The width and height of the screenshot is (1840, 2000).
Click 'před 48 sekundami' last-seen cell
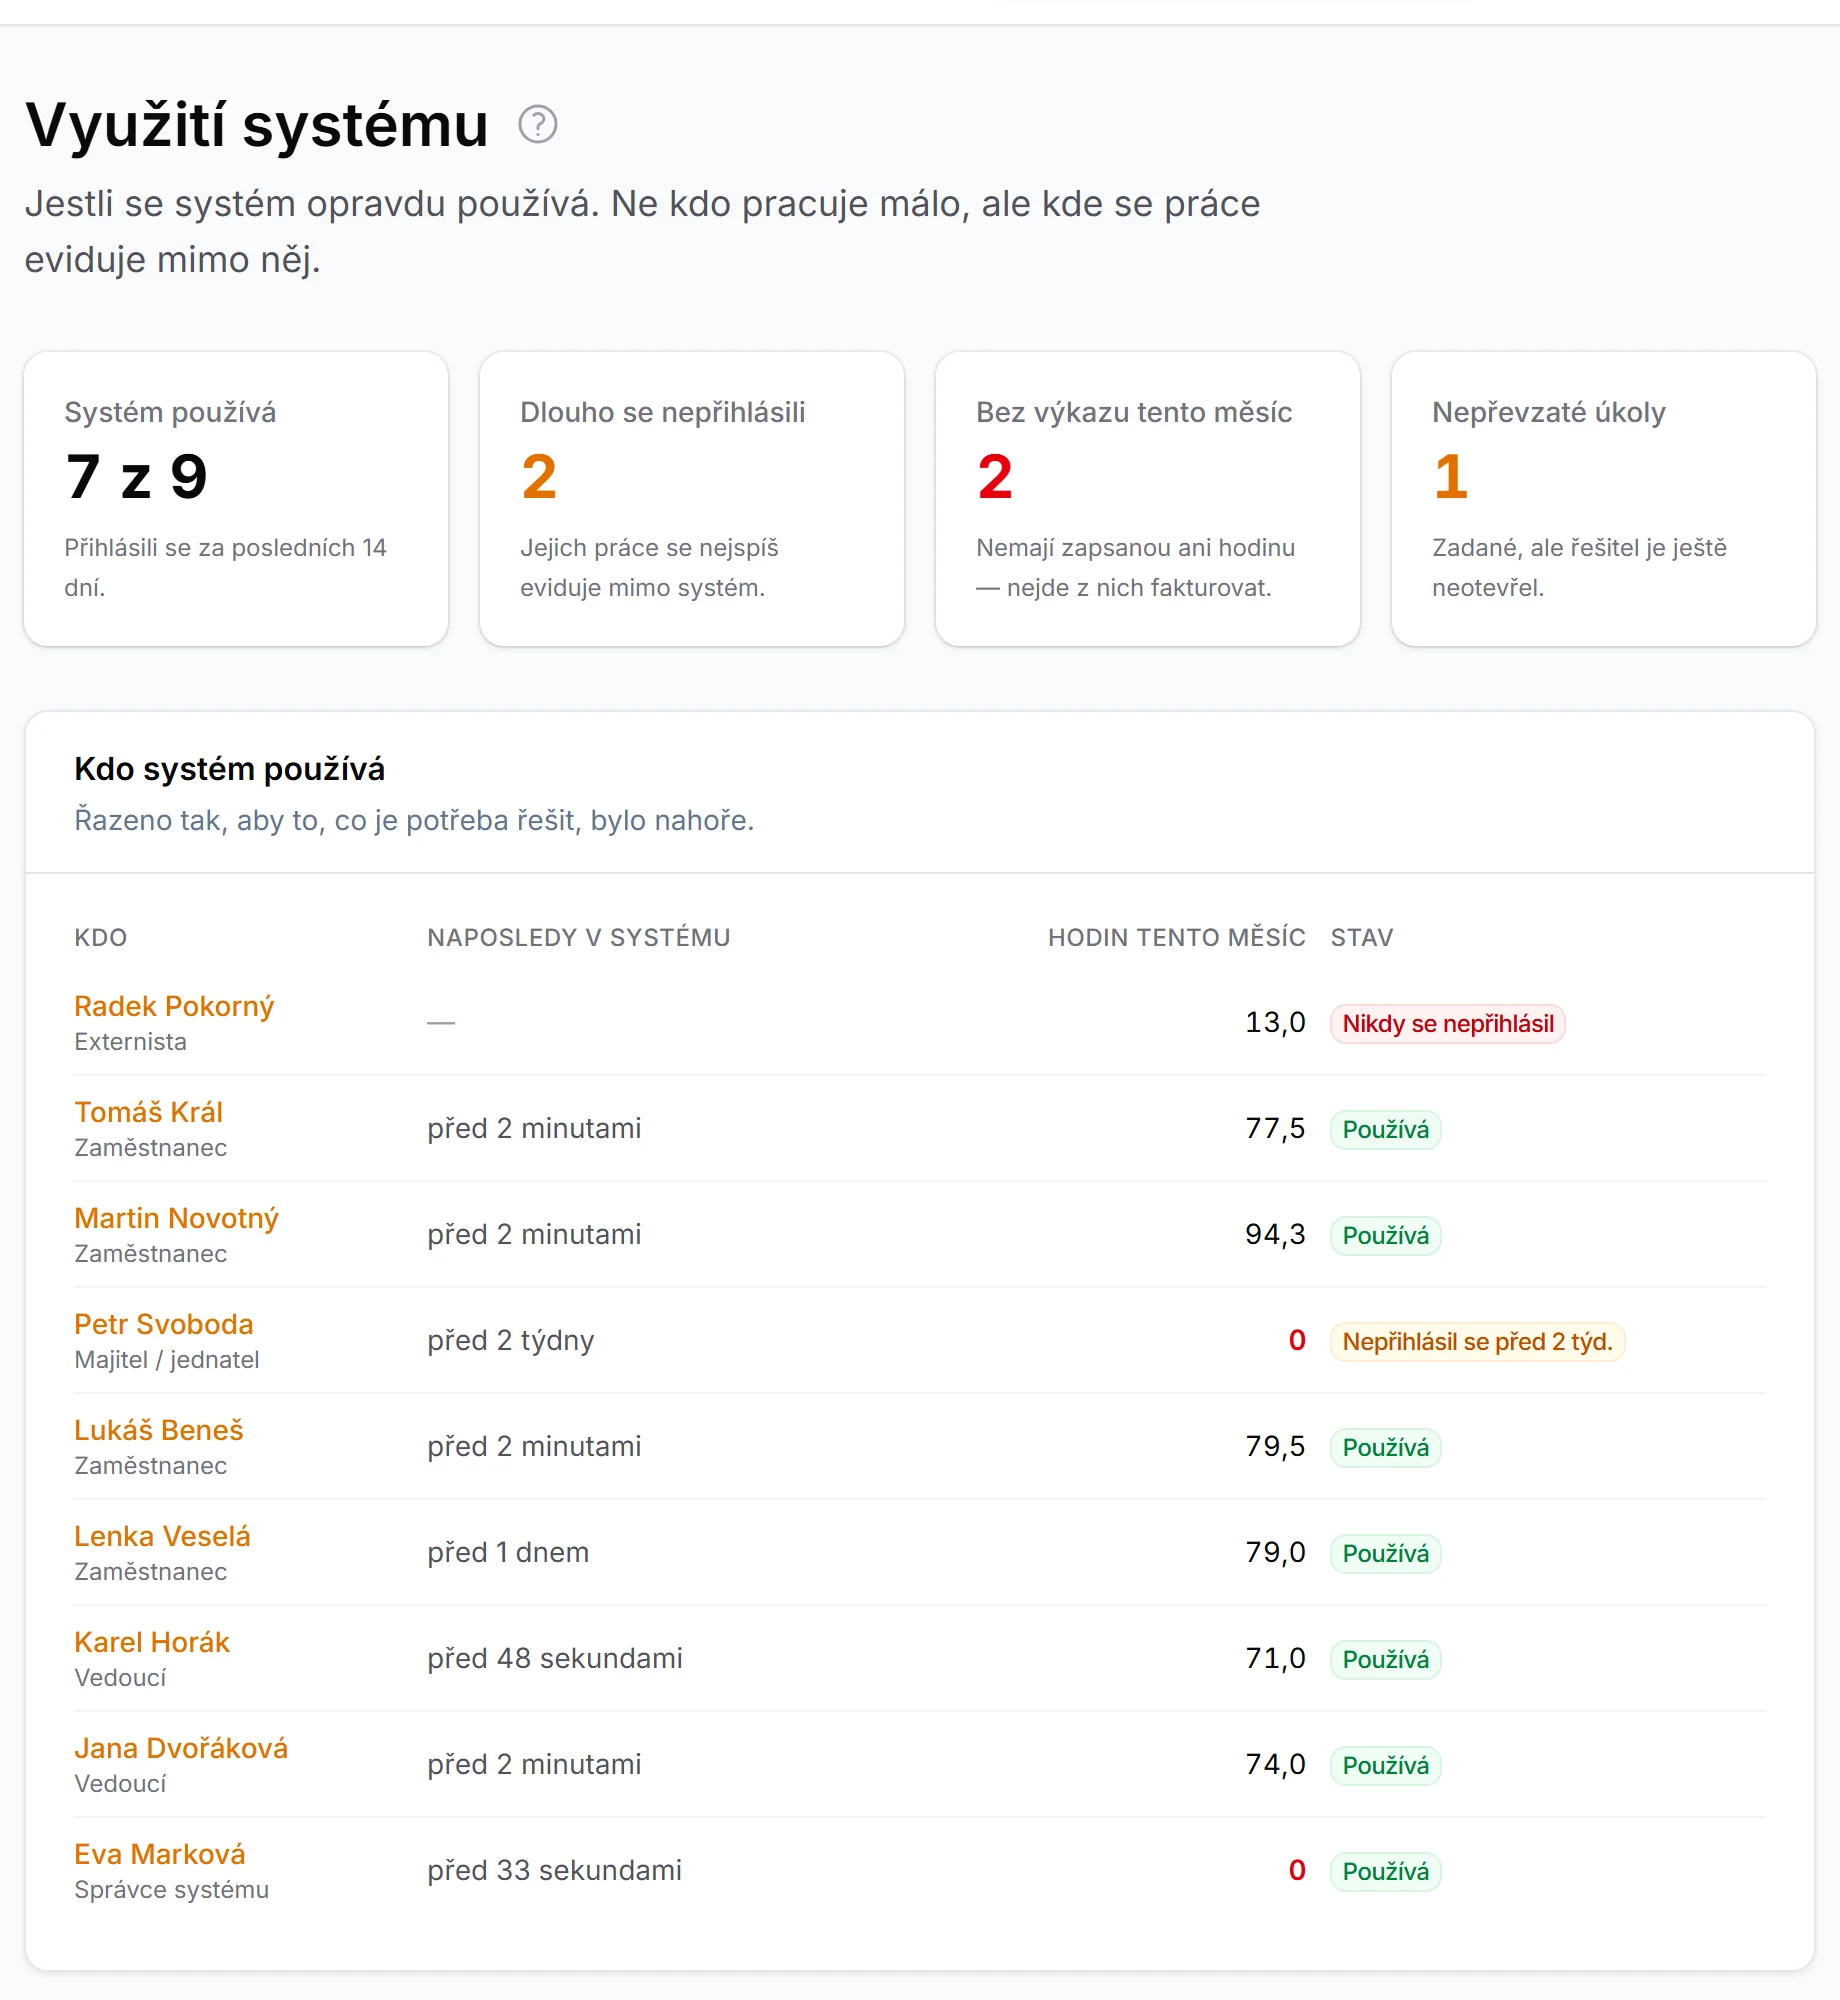pyautogui.click(x=555, y=1659)
